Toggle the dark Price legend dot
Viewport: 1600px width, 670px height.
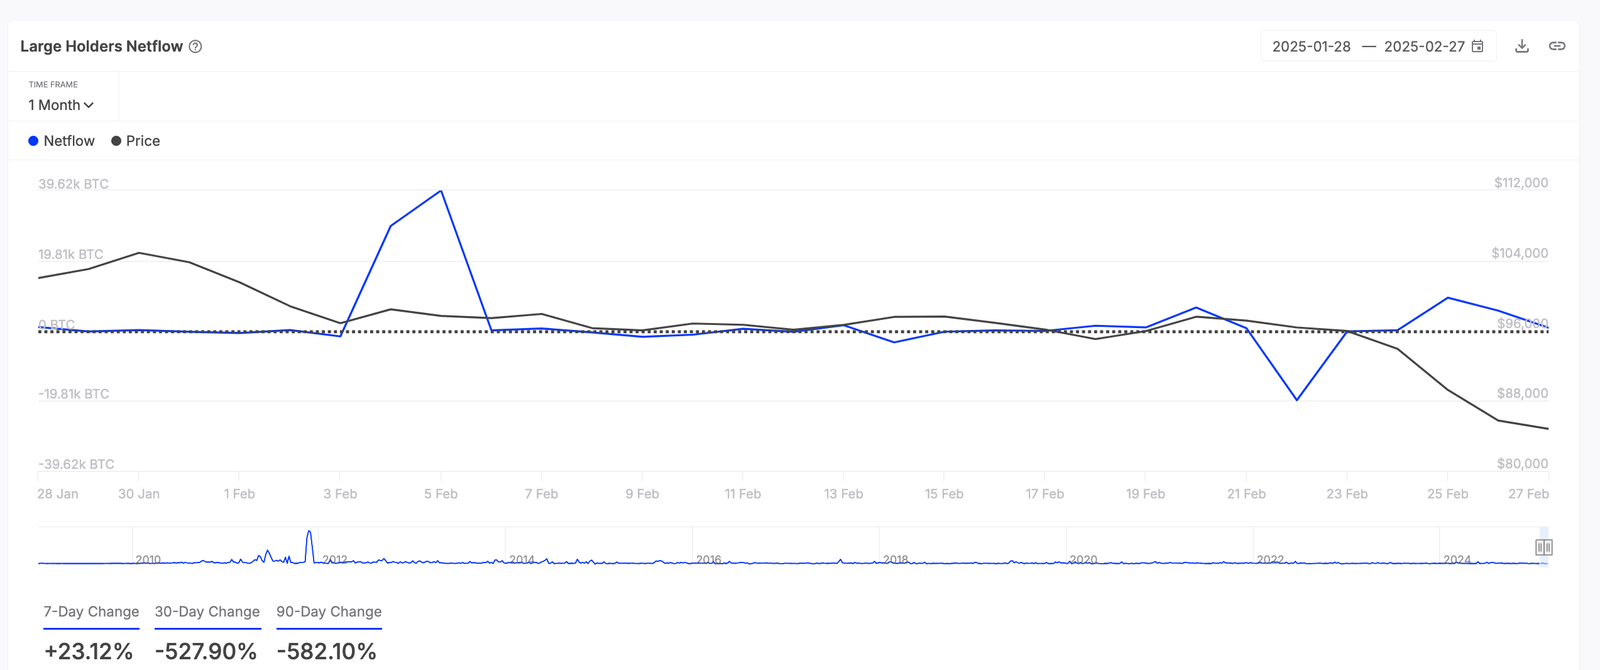pos(116,141)
